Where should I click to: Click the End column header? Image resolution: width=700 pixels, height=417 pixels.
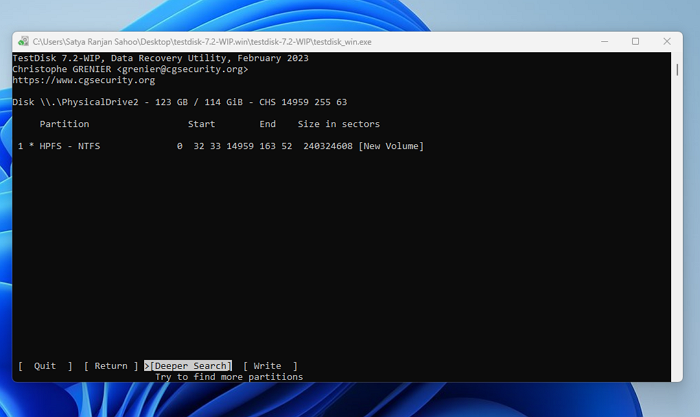pos(267,124)
